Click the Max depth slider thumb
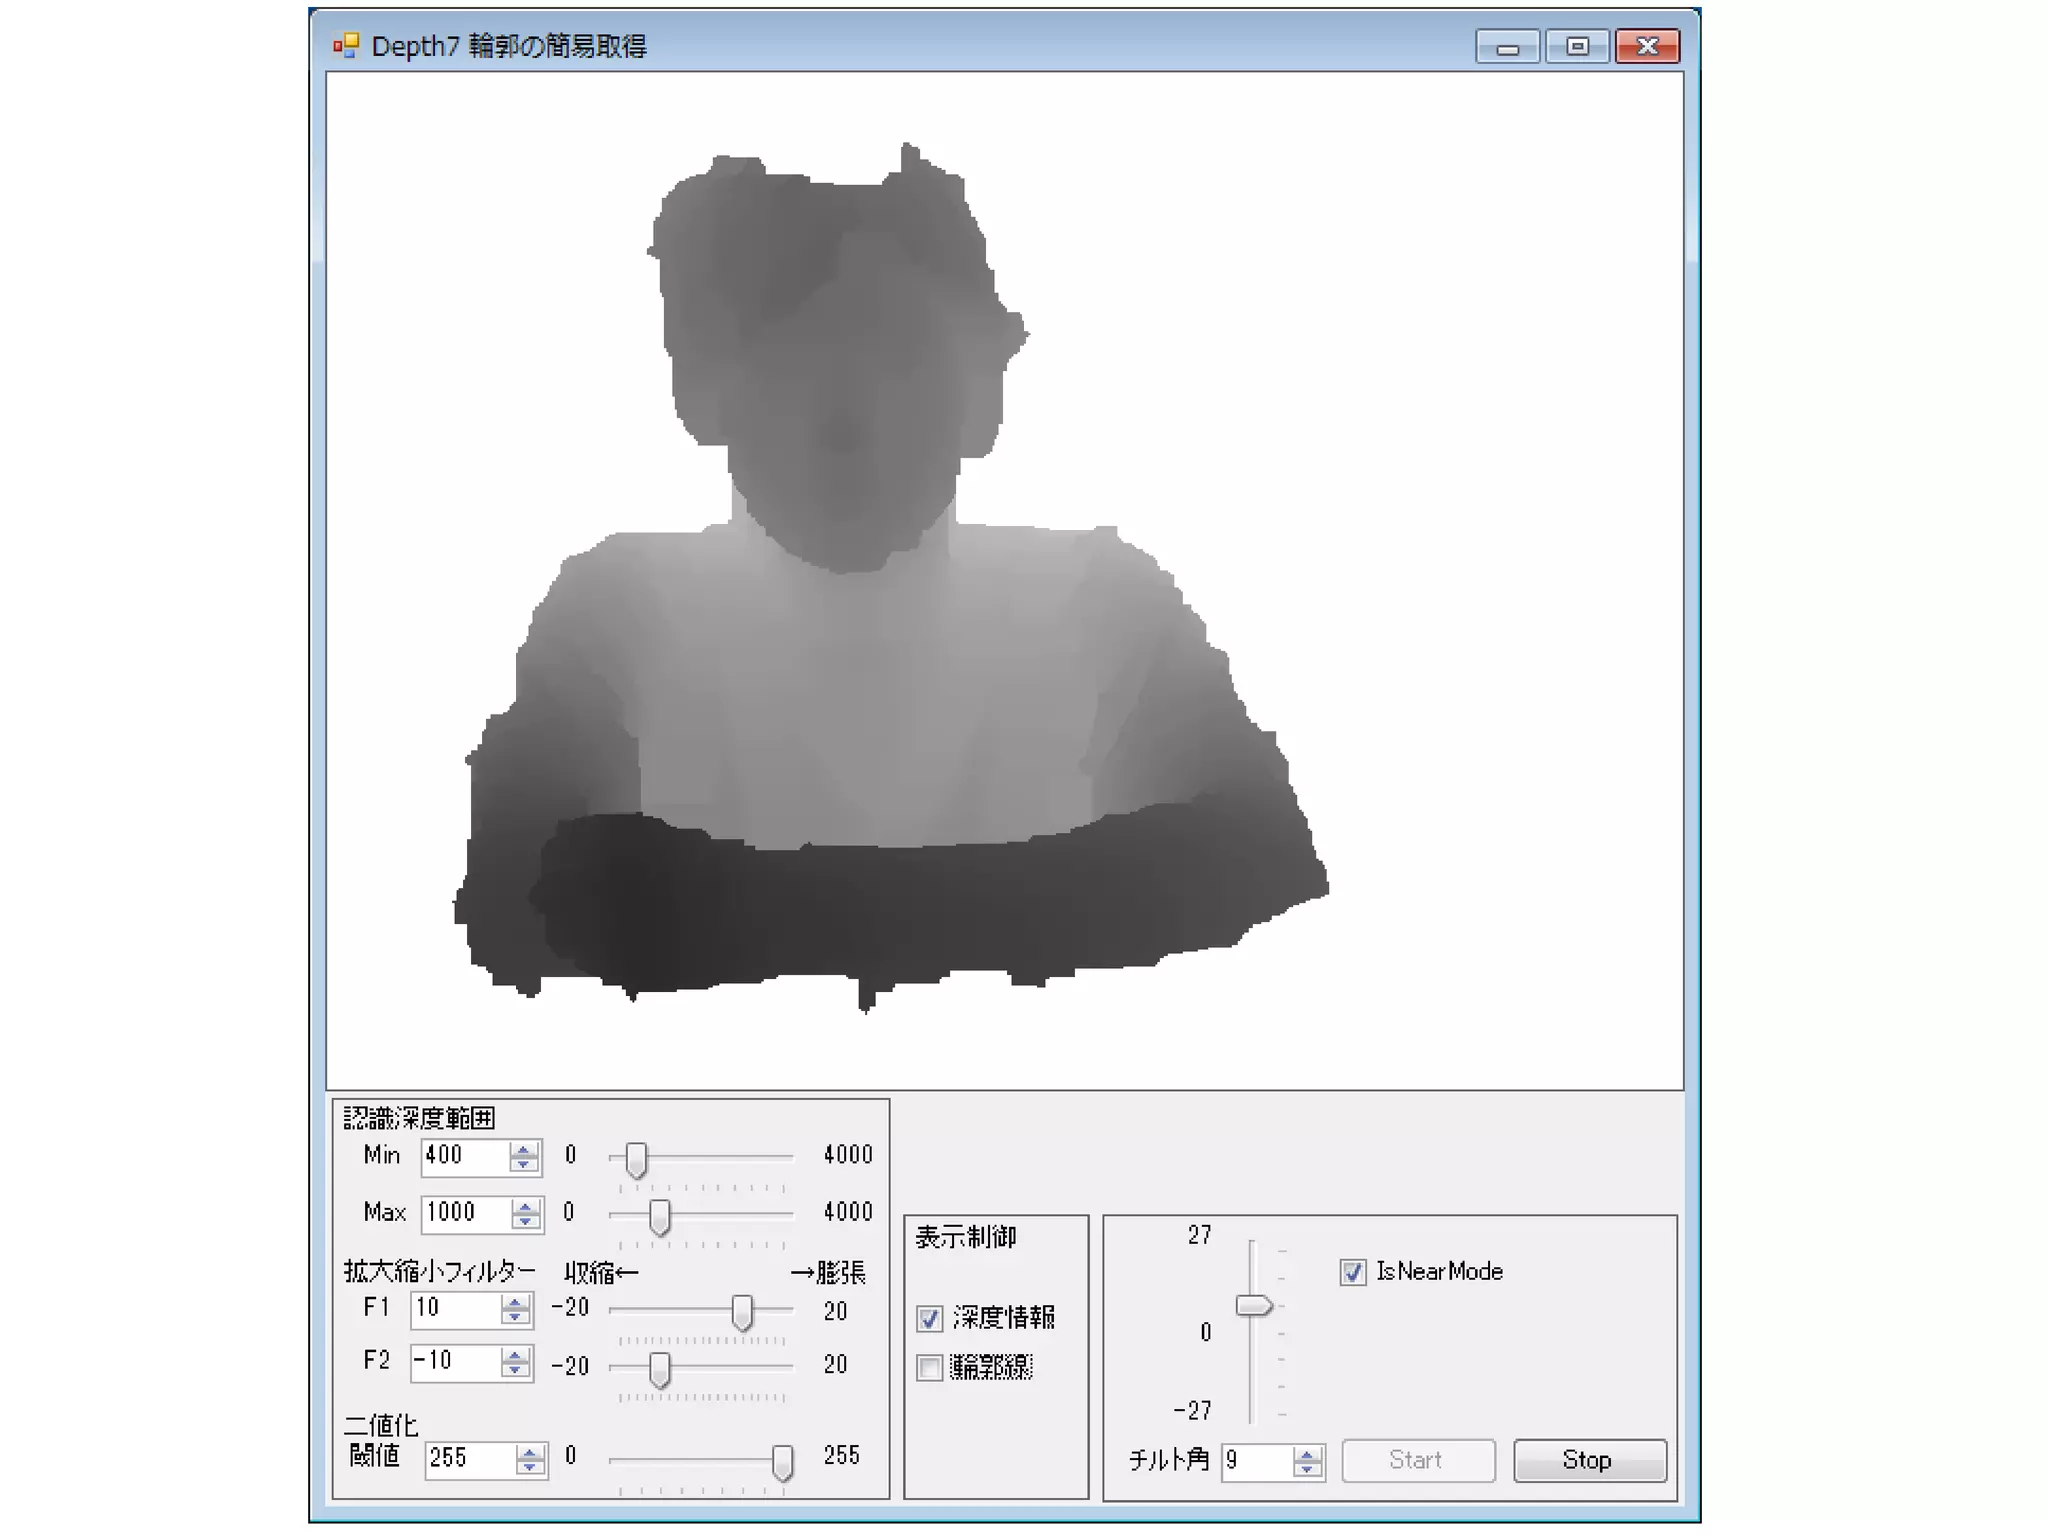 (659, 1217)
